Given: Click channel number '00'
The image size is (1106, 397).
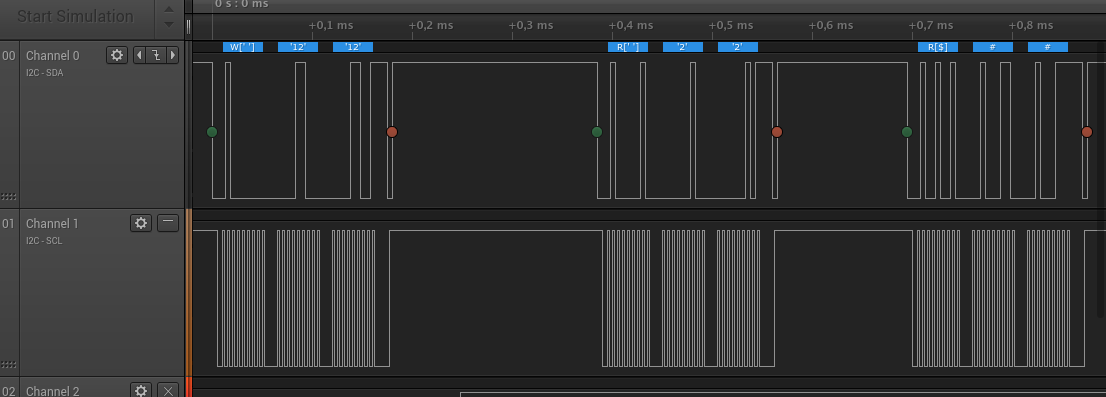Looking at the screenshot, I should (x=8, y=55).
